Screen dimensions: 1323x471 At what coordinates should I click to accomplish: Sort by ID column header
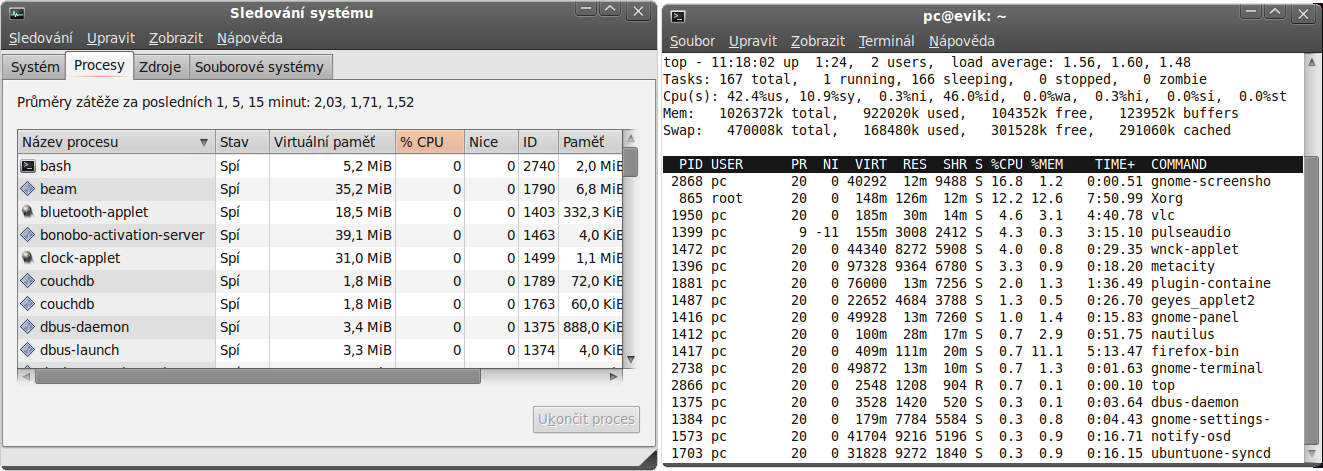tap(538, 142)
